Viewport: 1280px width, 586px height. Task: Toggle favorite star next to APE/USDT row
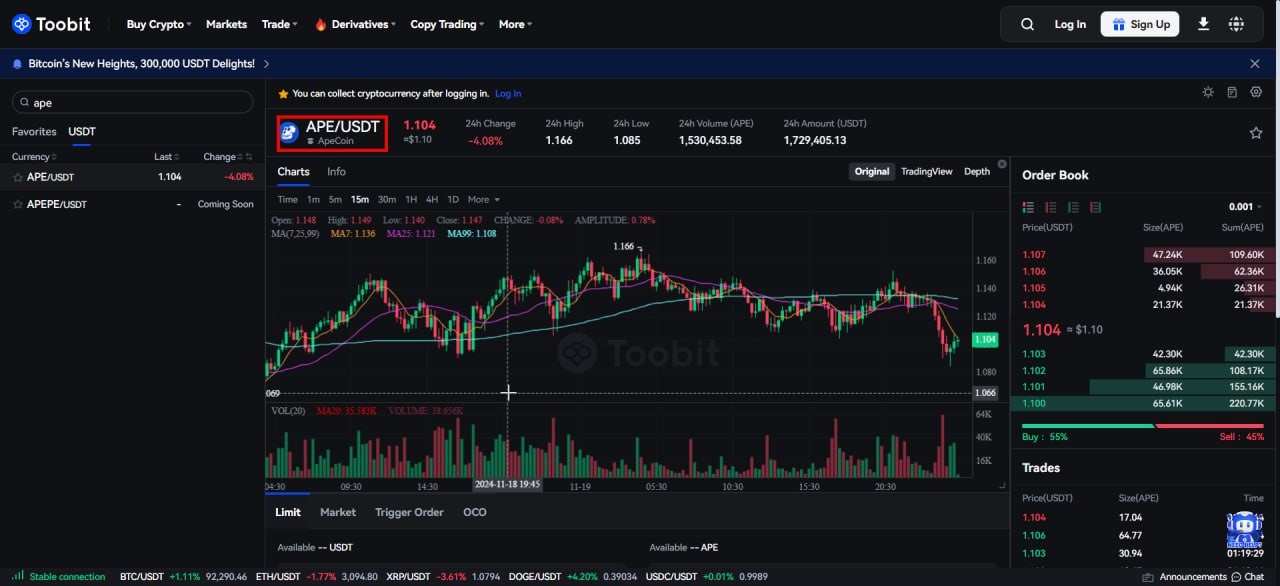tap(18, 177)
